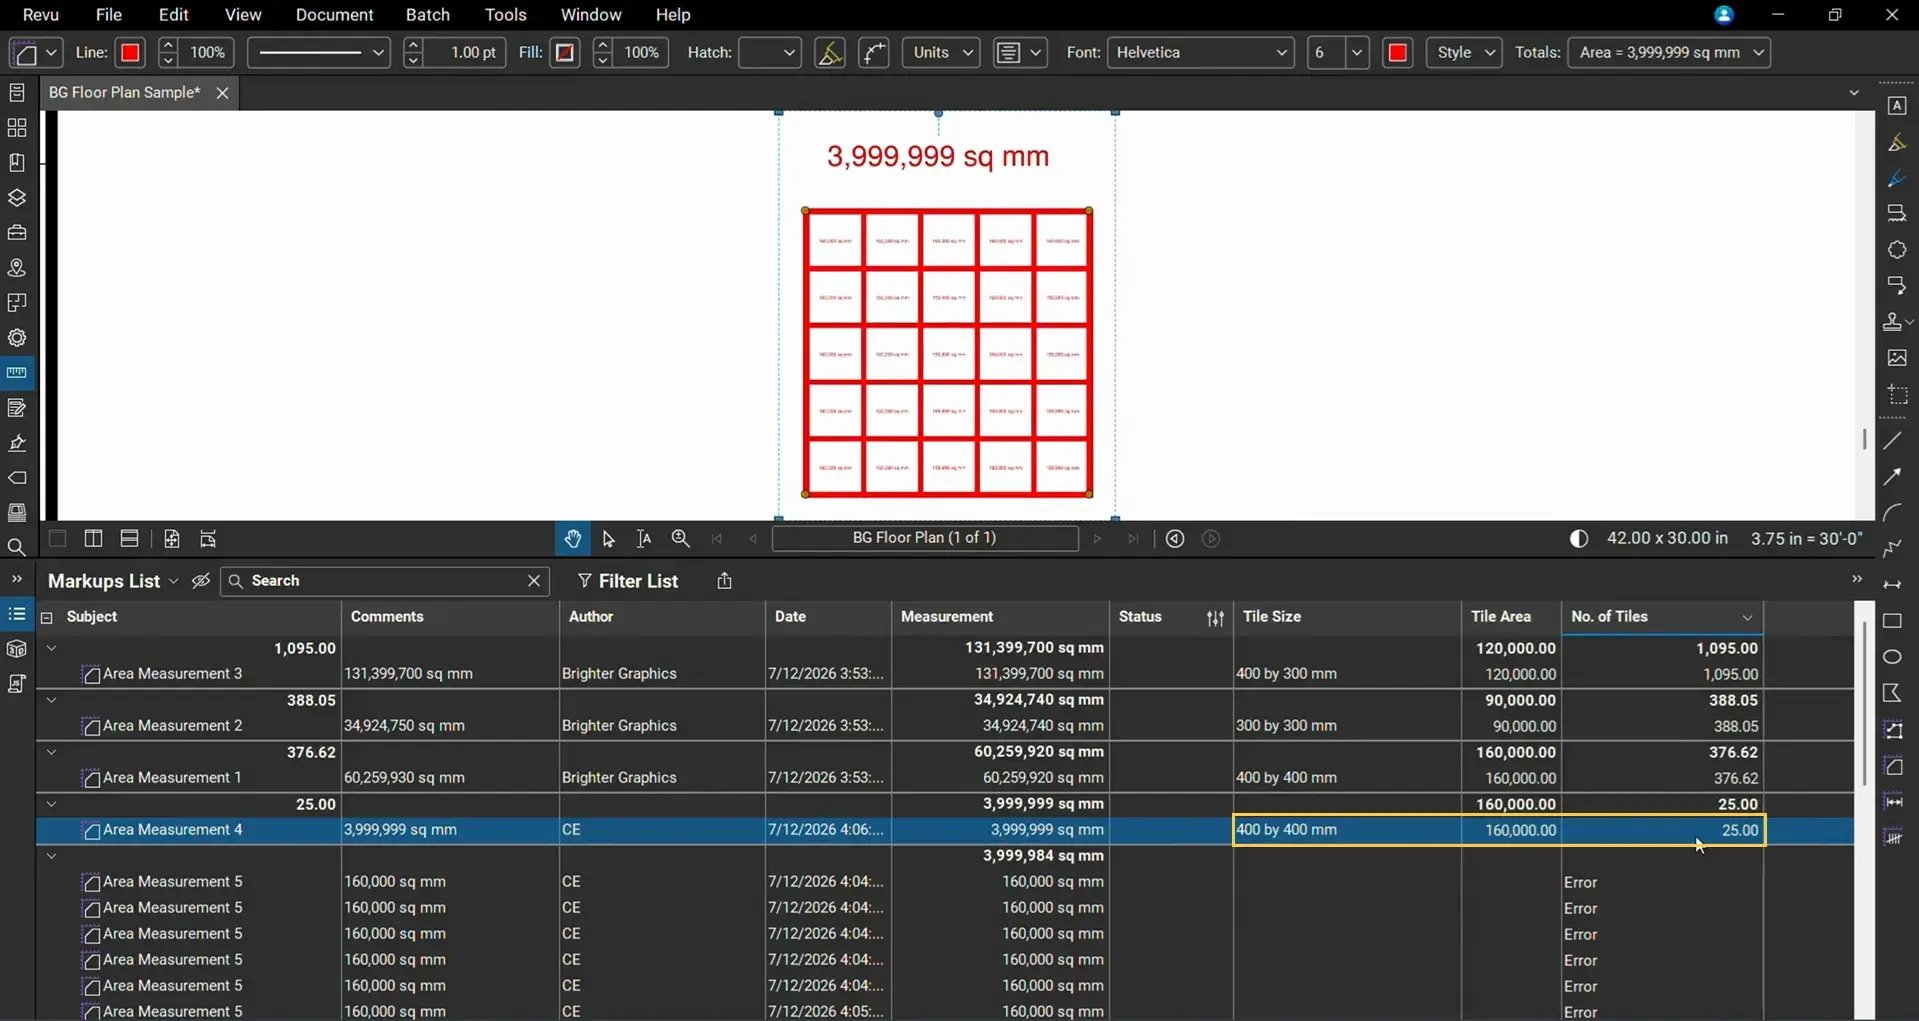Select the Highlight tool

coord(1897,143)
